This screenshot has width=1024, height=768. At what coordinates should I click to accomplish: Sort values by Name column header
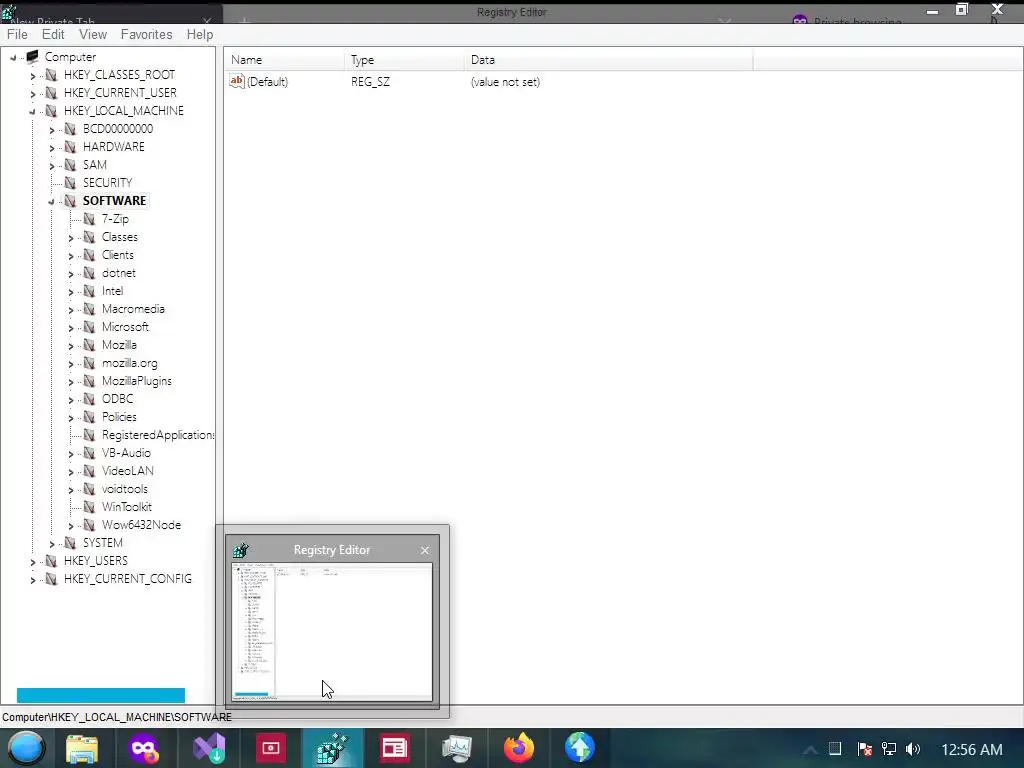[284, 59]
